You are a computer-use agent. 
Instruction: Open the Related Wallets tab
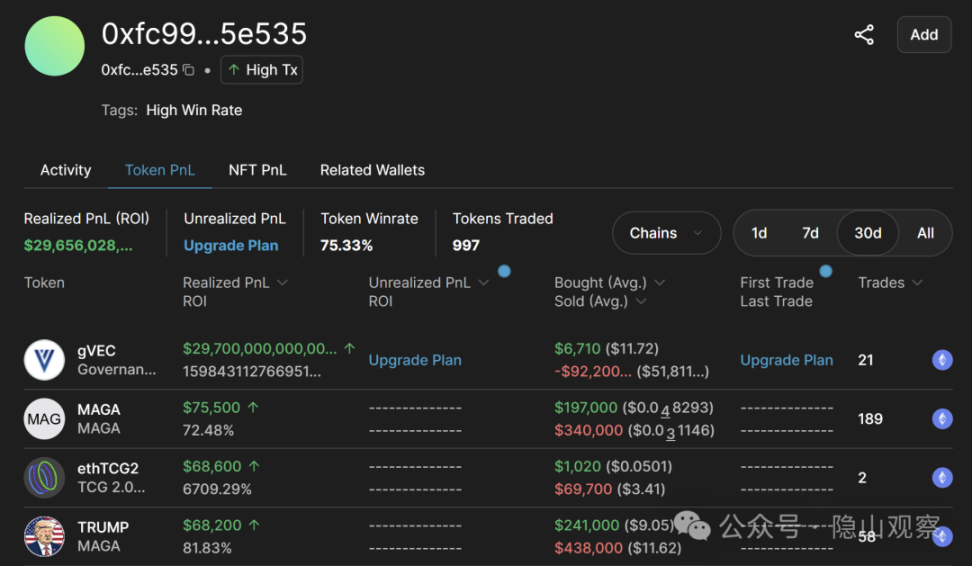coord(372,170)
